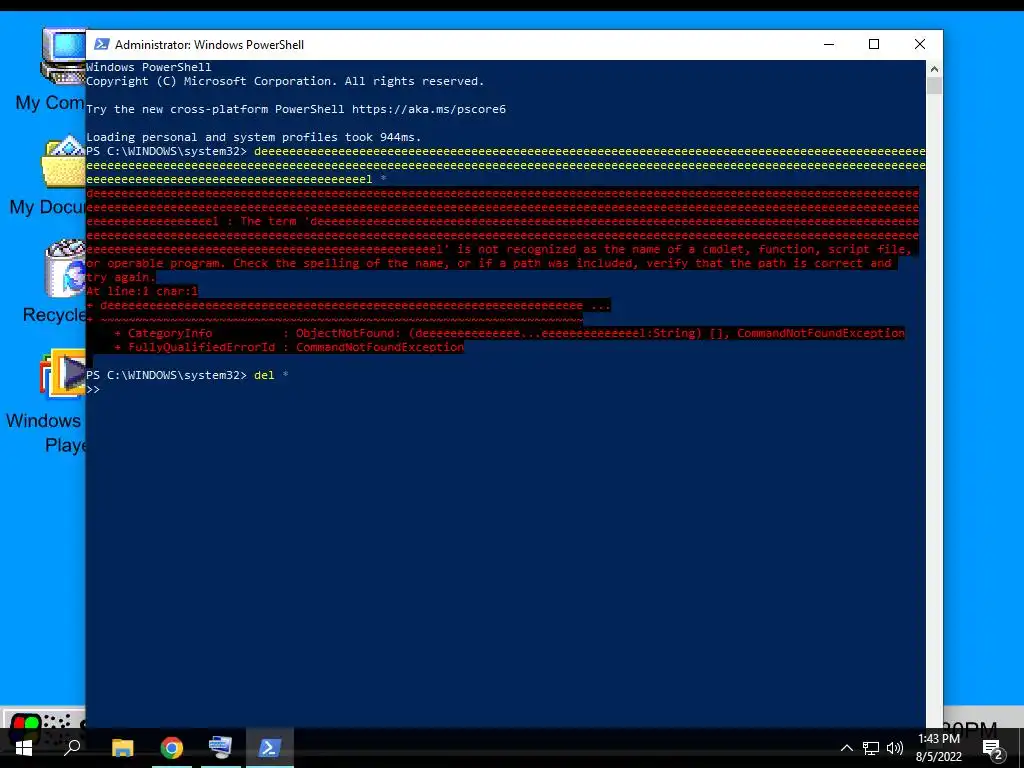Viewport: 1024px width, 768px height.
Task: Click the 'Copyright (C) Microsoft Corporation' line
Action: click(x=285, y=81)
